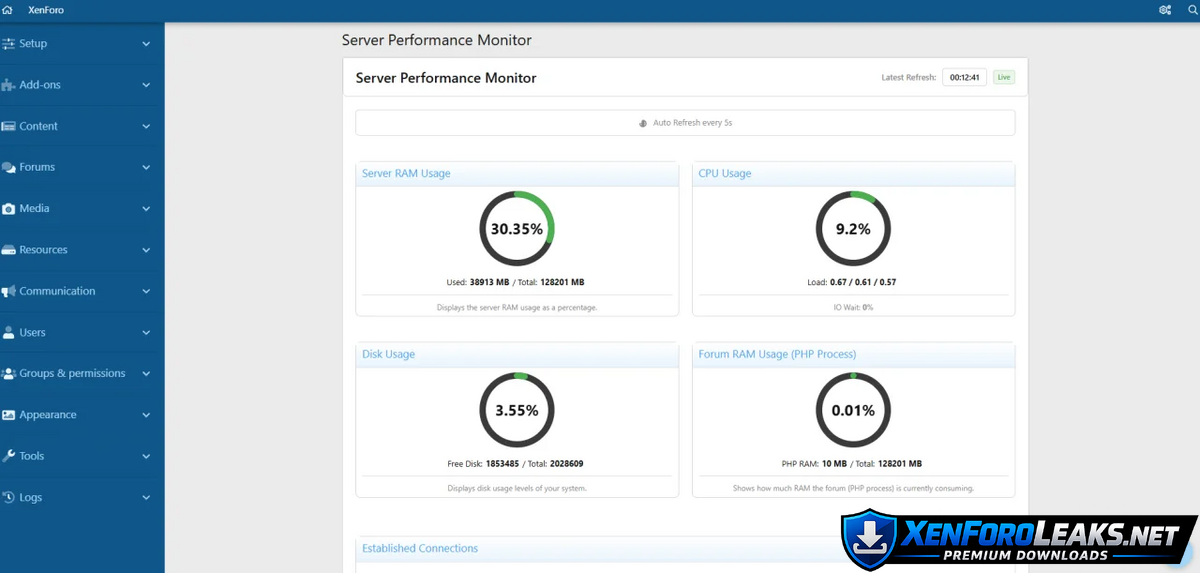Toggle Auto Refresh every 5s bar

click(685, 123)
